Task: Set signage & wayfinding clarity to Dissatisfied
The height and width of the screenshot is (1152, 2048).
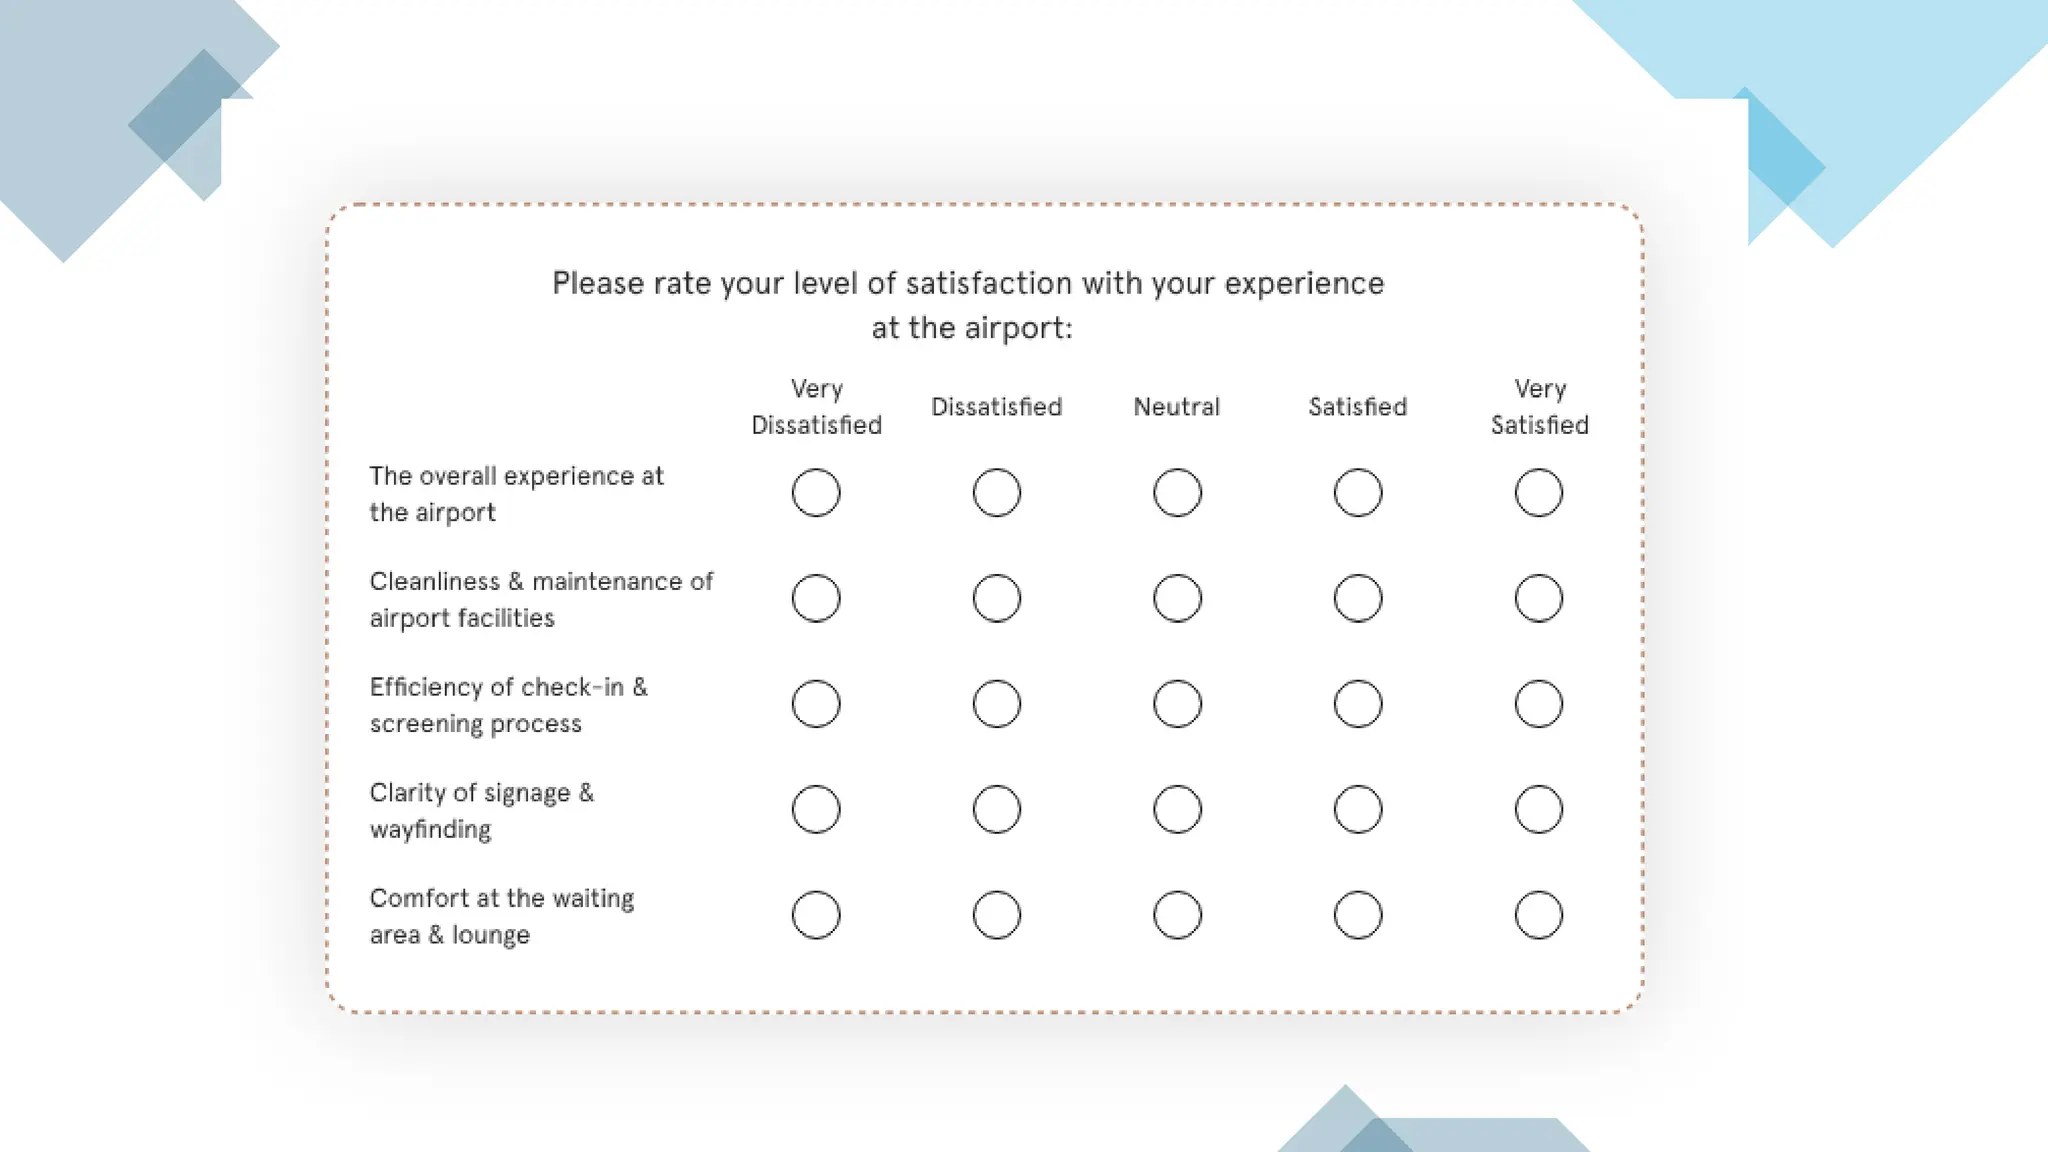Action: [x=996, y=810]
